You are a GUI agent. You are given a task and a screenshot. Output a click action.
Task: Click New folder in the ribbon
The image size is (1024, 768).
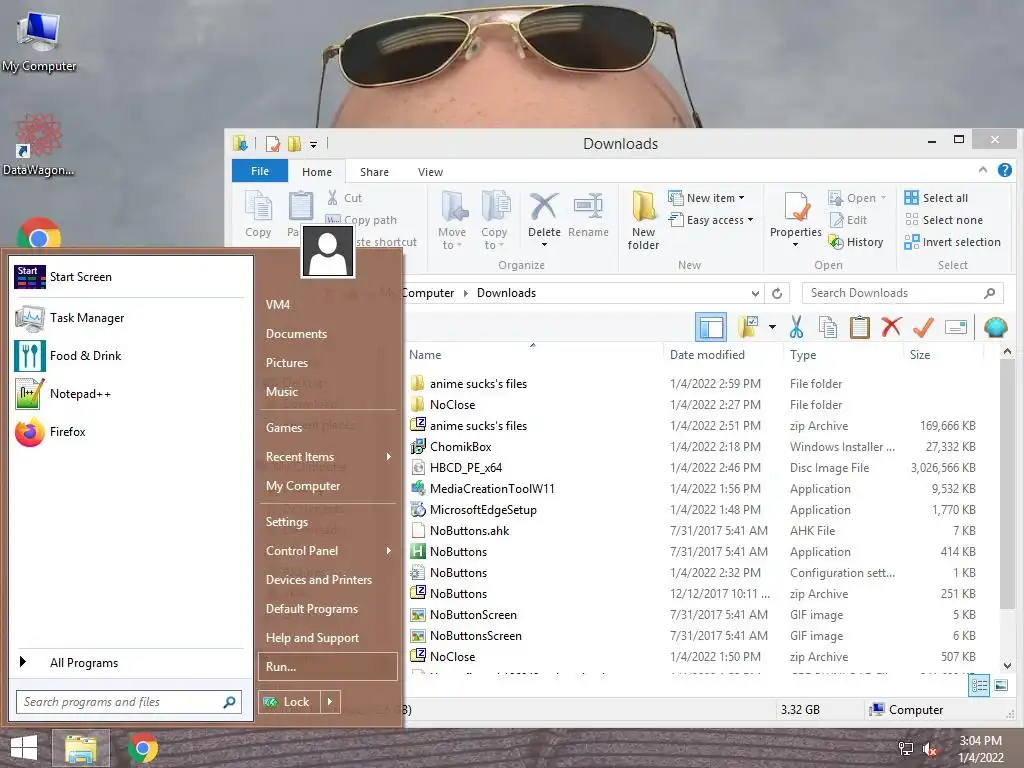pyautogui.click(x=643, y=221)
